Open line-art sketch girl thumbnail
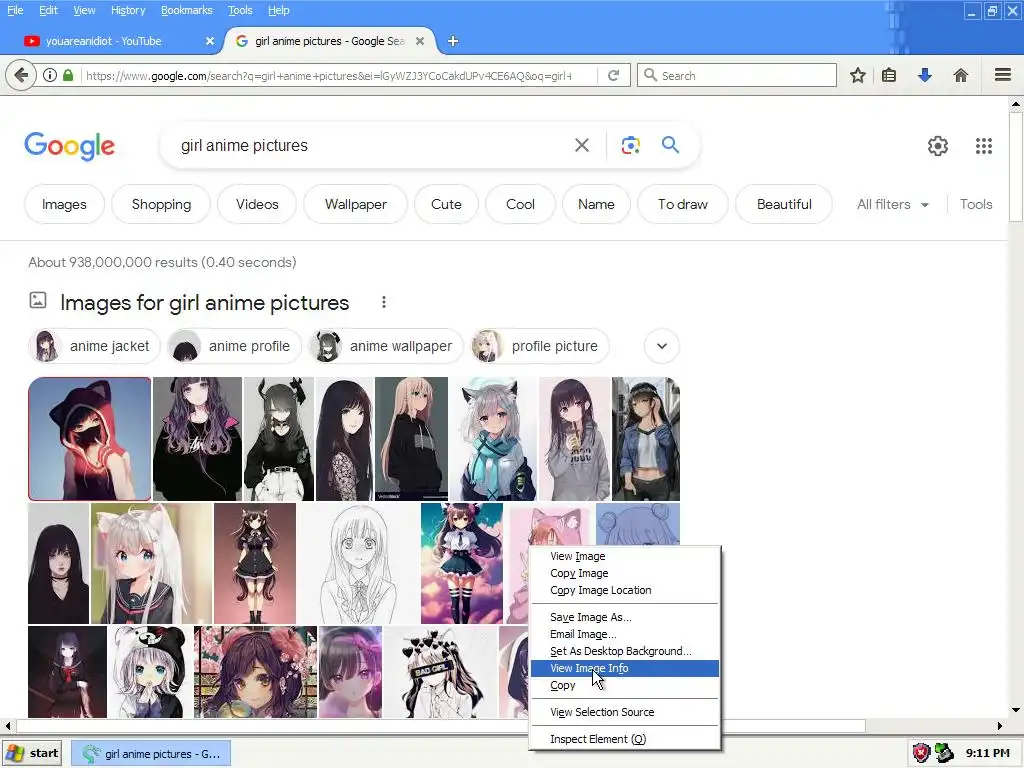 [359, 563]
